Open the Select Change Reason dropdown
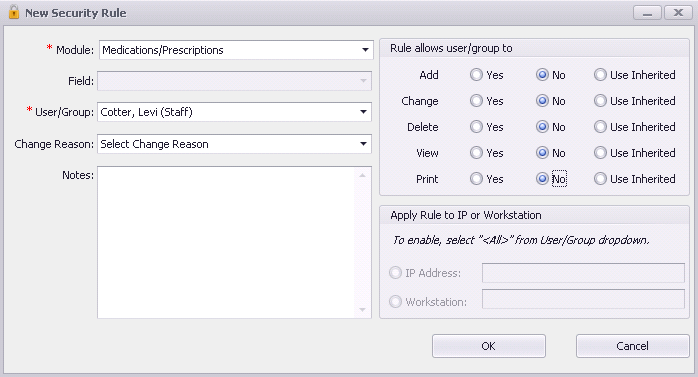Viewport: 698px width, 377px height. click(235, 144)
